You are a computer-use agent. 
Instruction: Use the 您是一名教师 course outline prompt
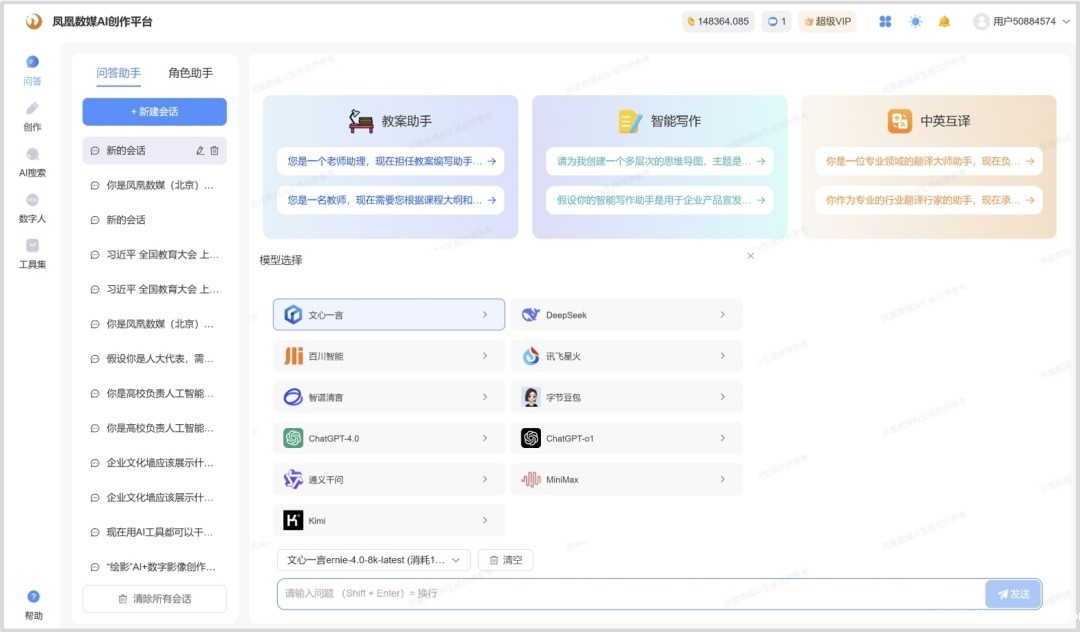click(x=391, y=200)
